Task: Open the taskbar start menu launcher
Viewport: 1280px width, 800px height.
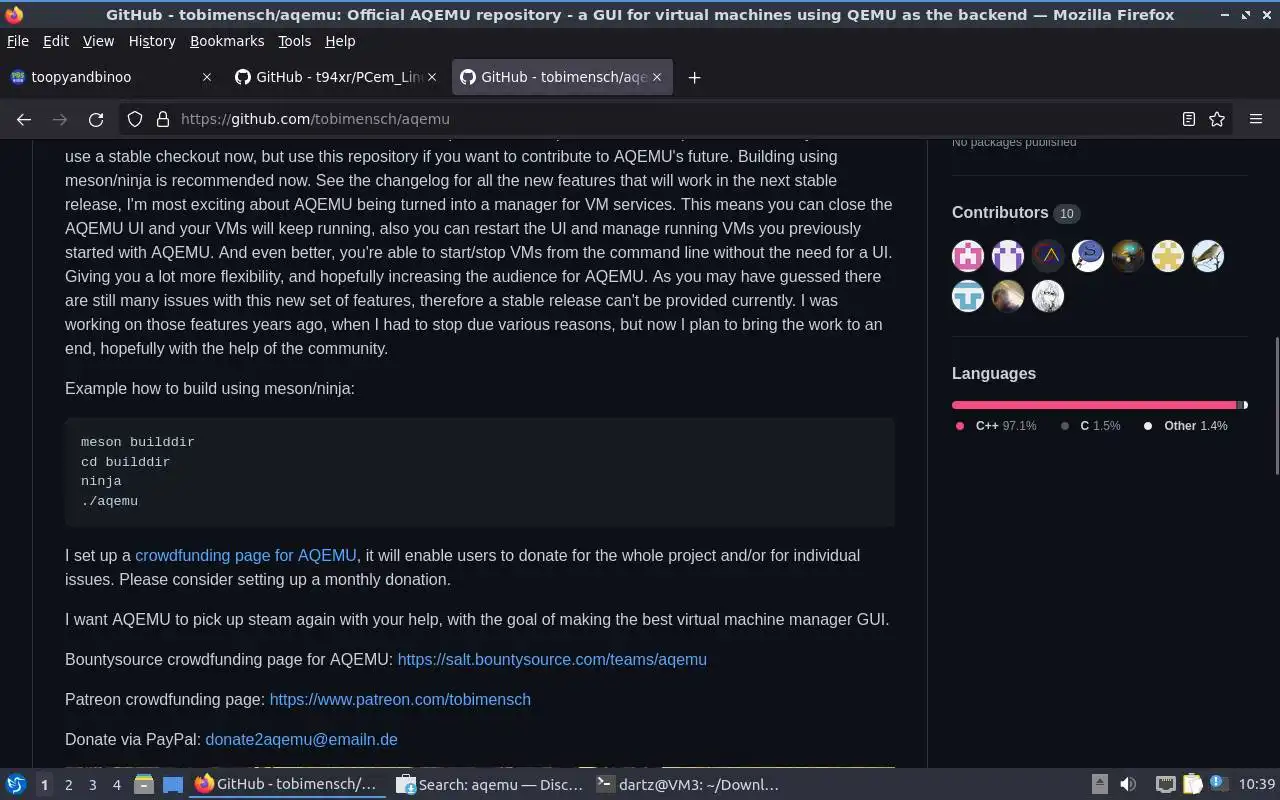Action: click(16, 785)
